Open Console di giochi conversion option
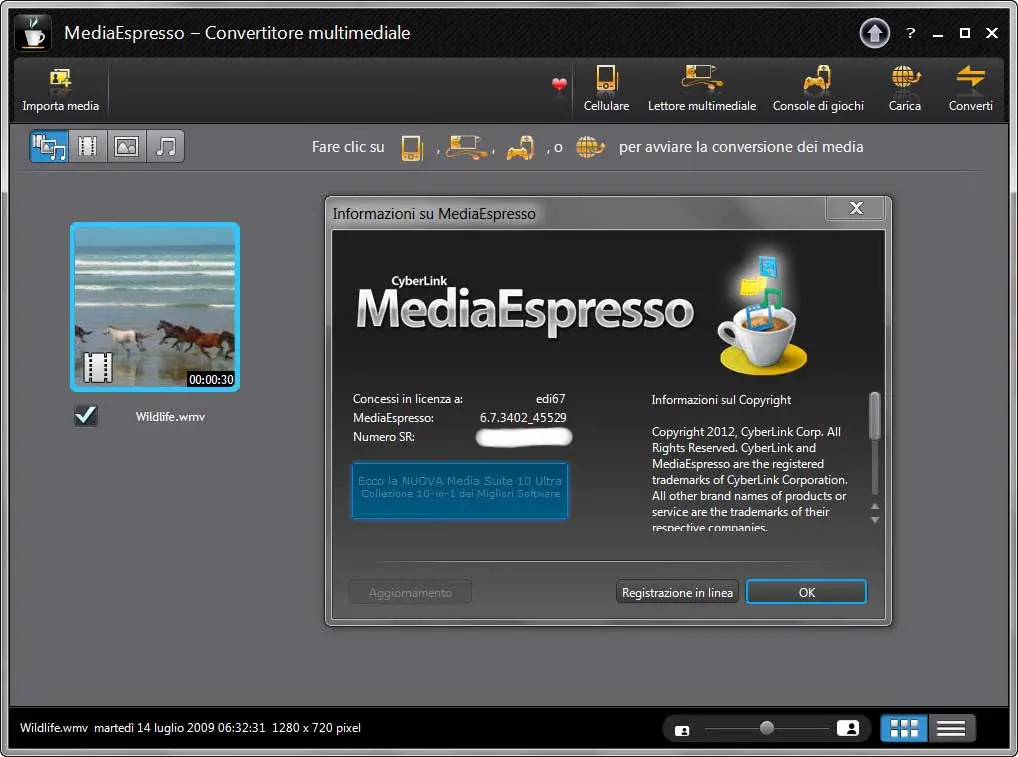 pyautogui.click(x=818, y=90)
